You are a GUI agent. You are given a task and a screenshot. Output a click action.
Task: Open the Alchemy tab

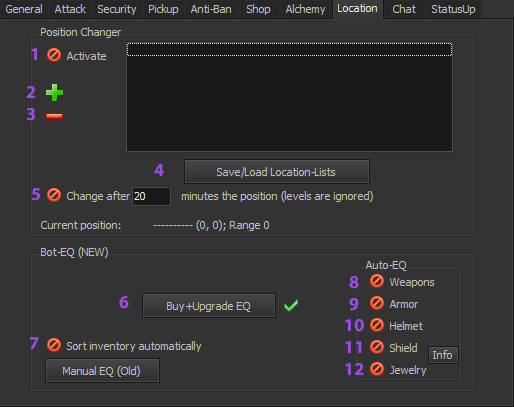tap(305, 9)
